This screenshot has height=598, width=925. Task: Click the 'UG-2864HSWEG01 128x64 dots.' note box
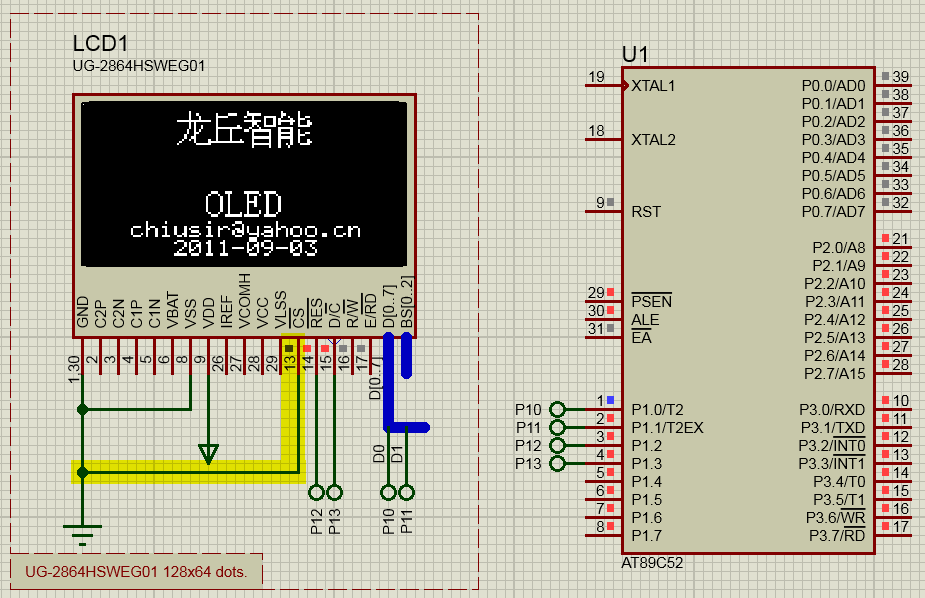[136, 571]
